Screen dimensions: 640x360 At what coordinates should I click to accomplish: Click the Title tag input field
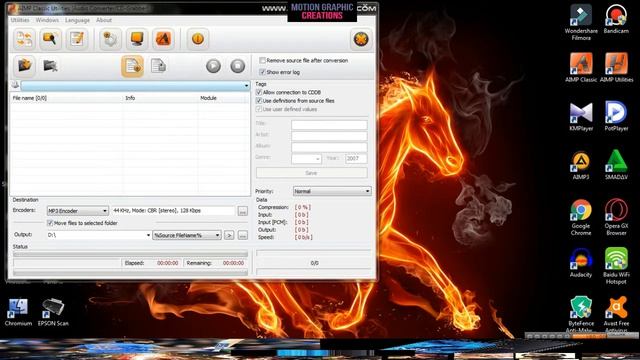coord(329,124)
